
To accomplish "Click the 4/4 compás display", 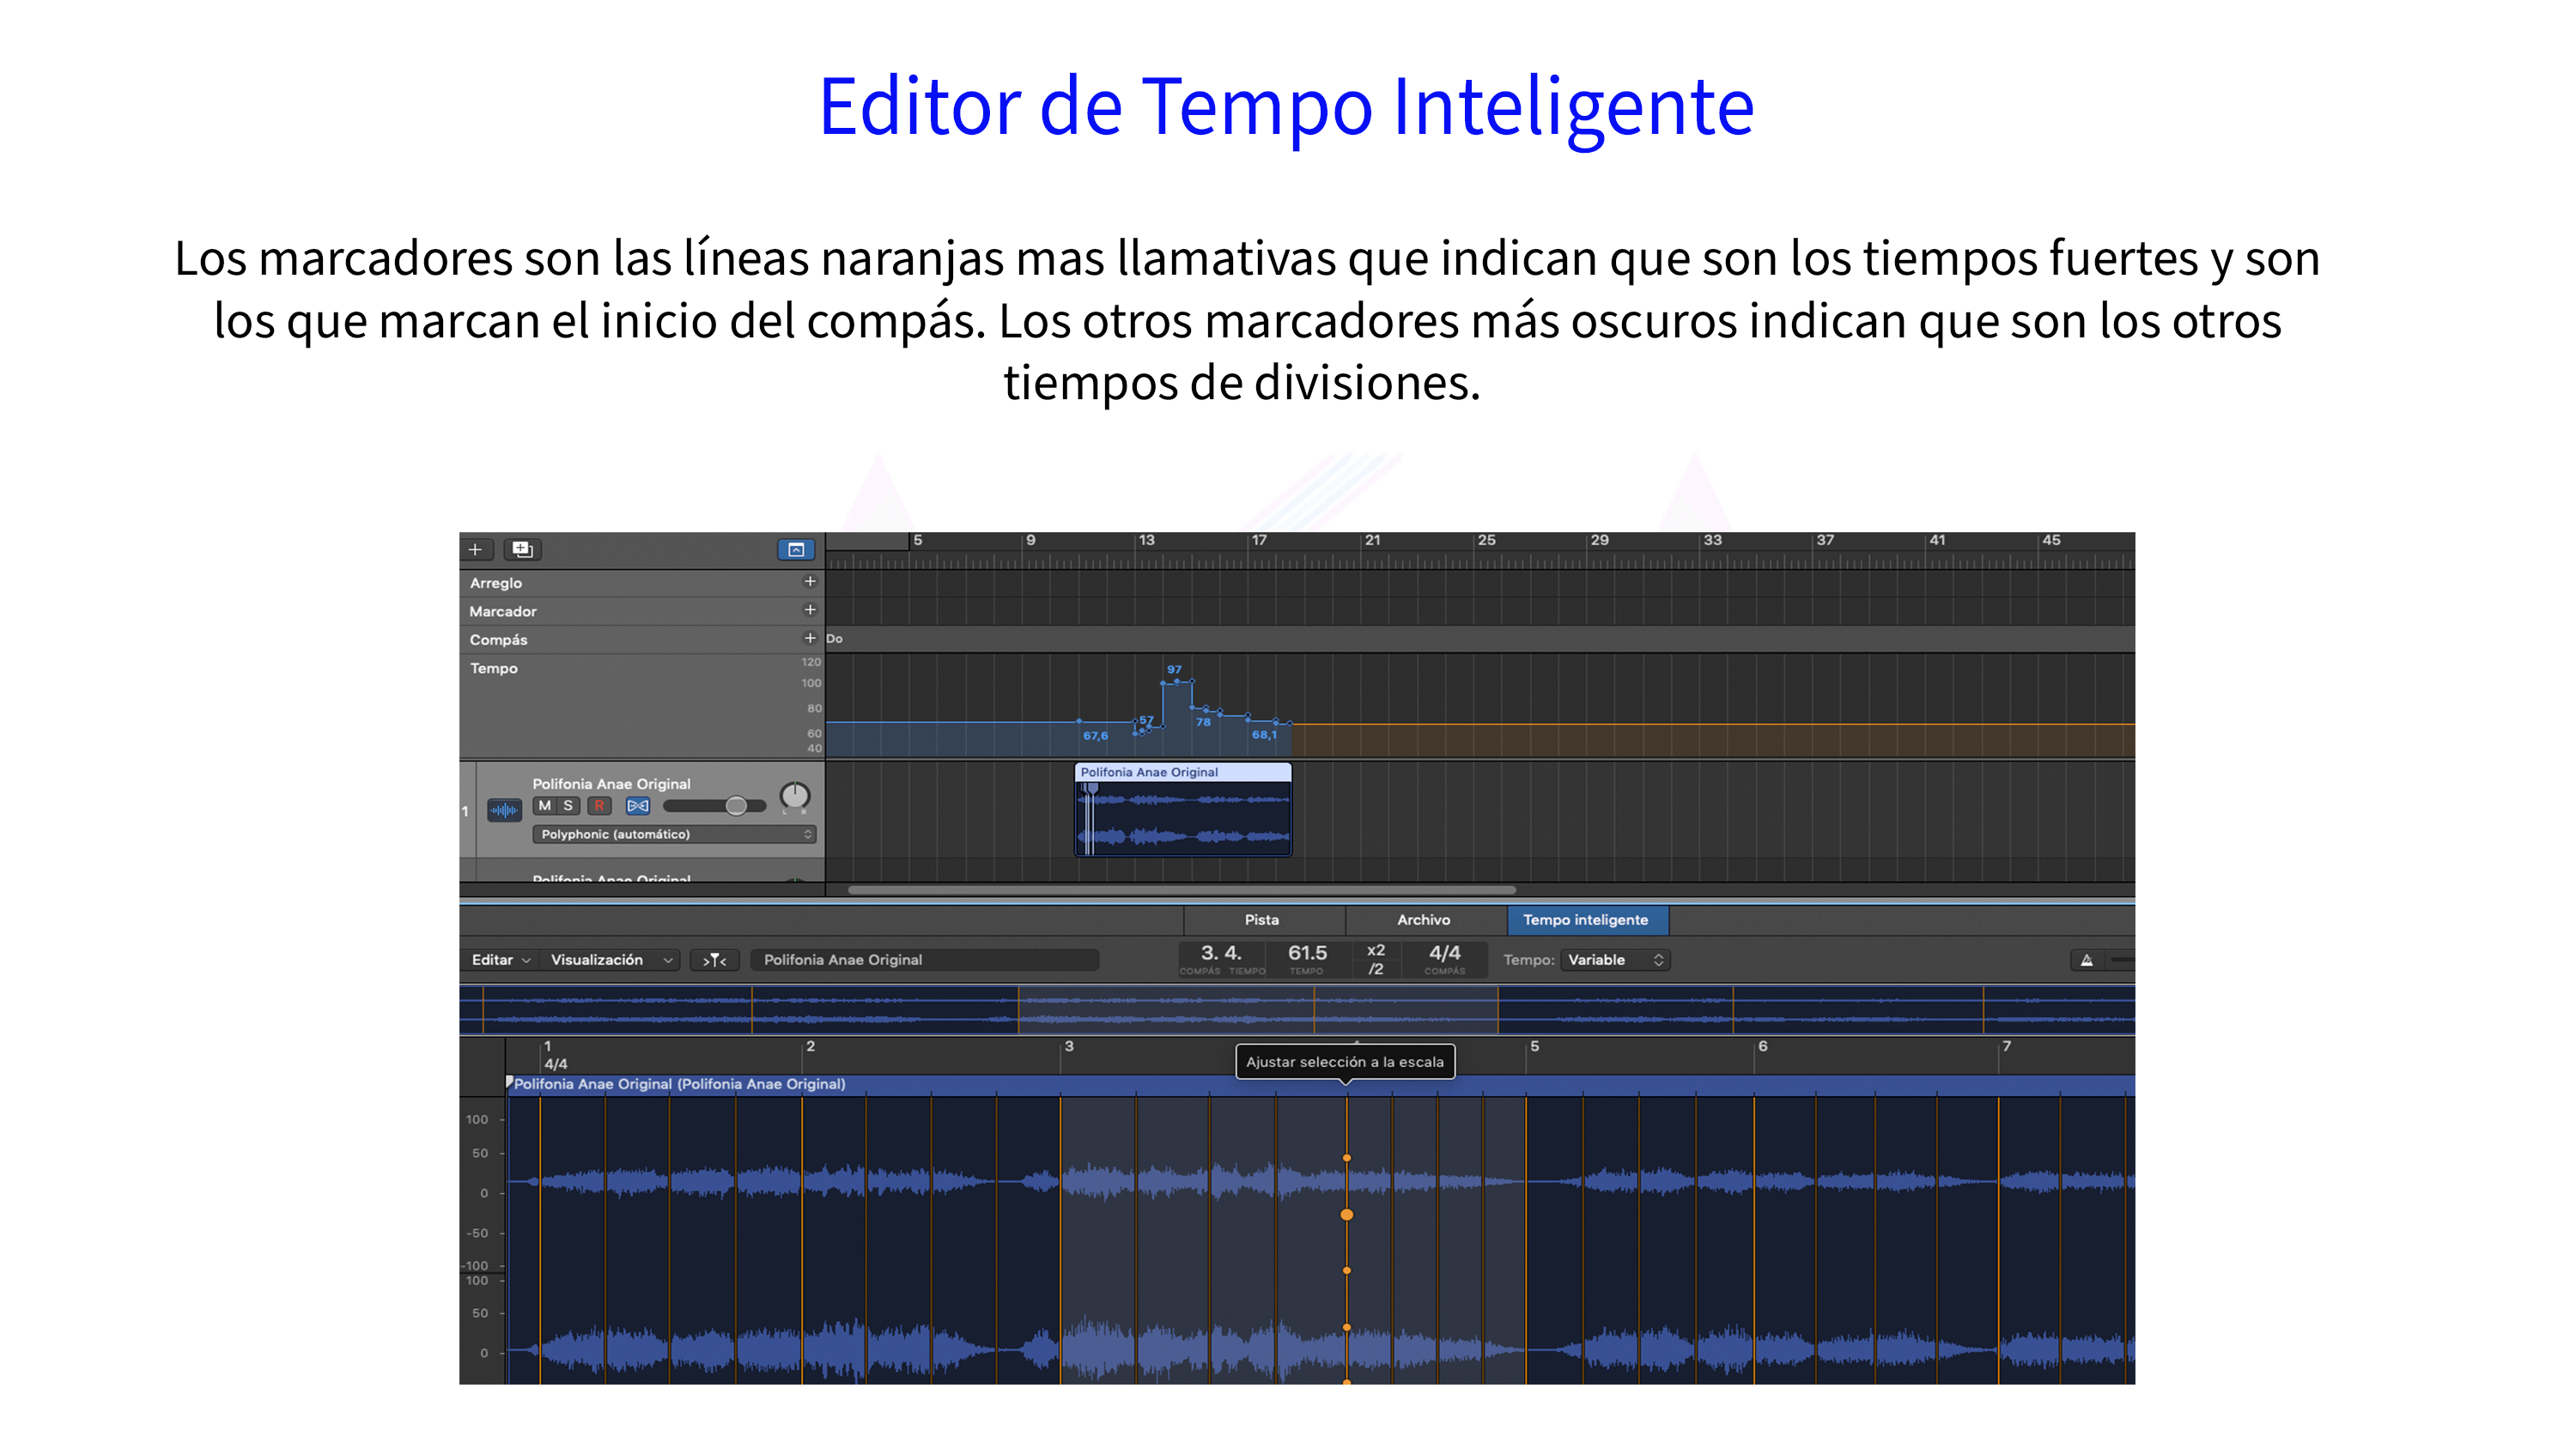I will click(1445, 958).
